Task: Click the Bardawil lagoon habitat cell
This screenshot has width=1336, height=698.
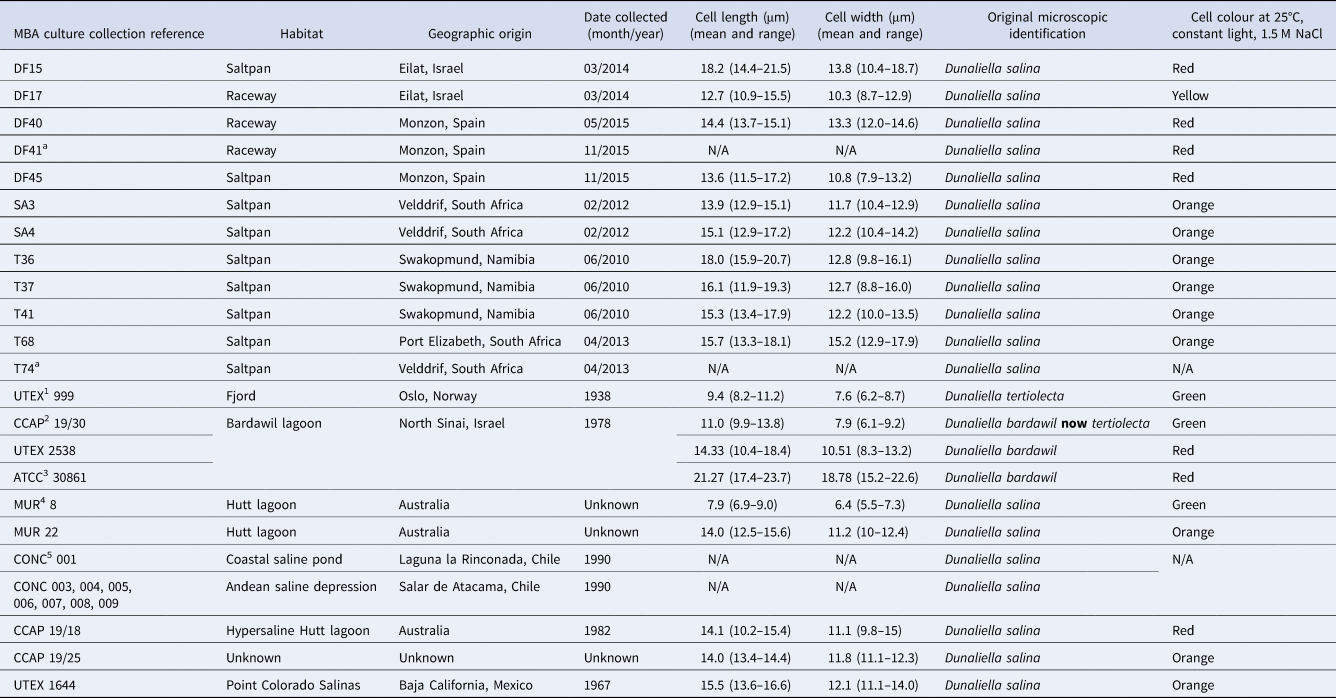Action: pyautogui.click(x=272, y=423)
